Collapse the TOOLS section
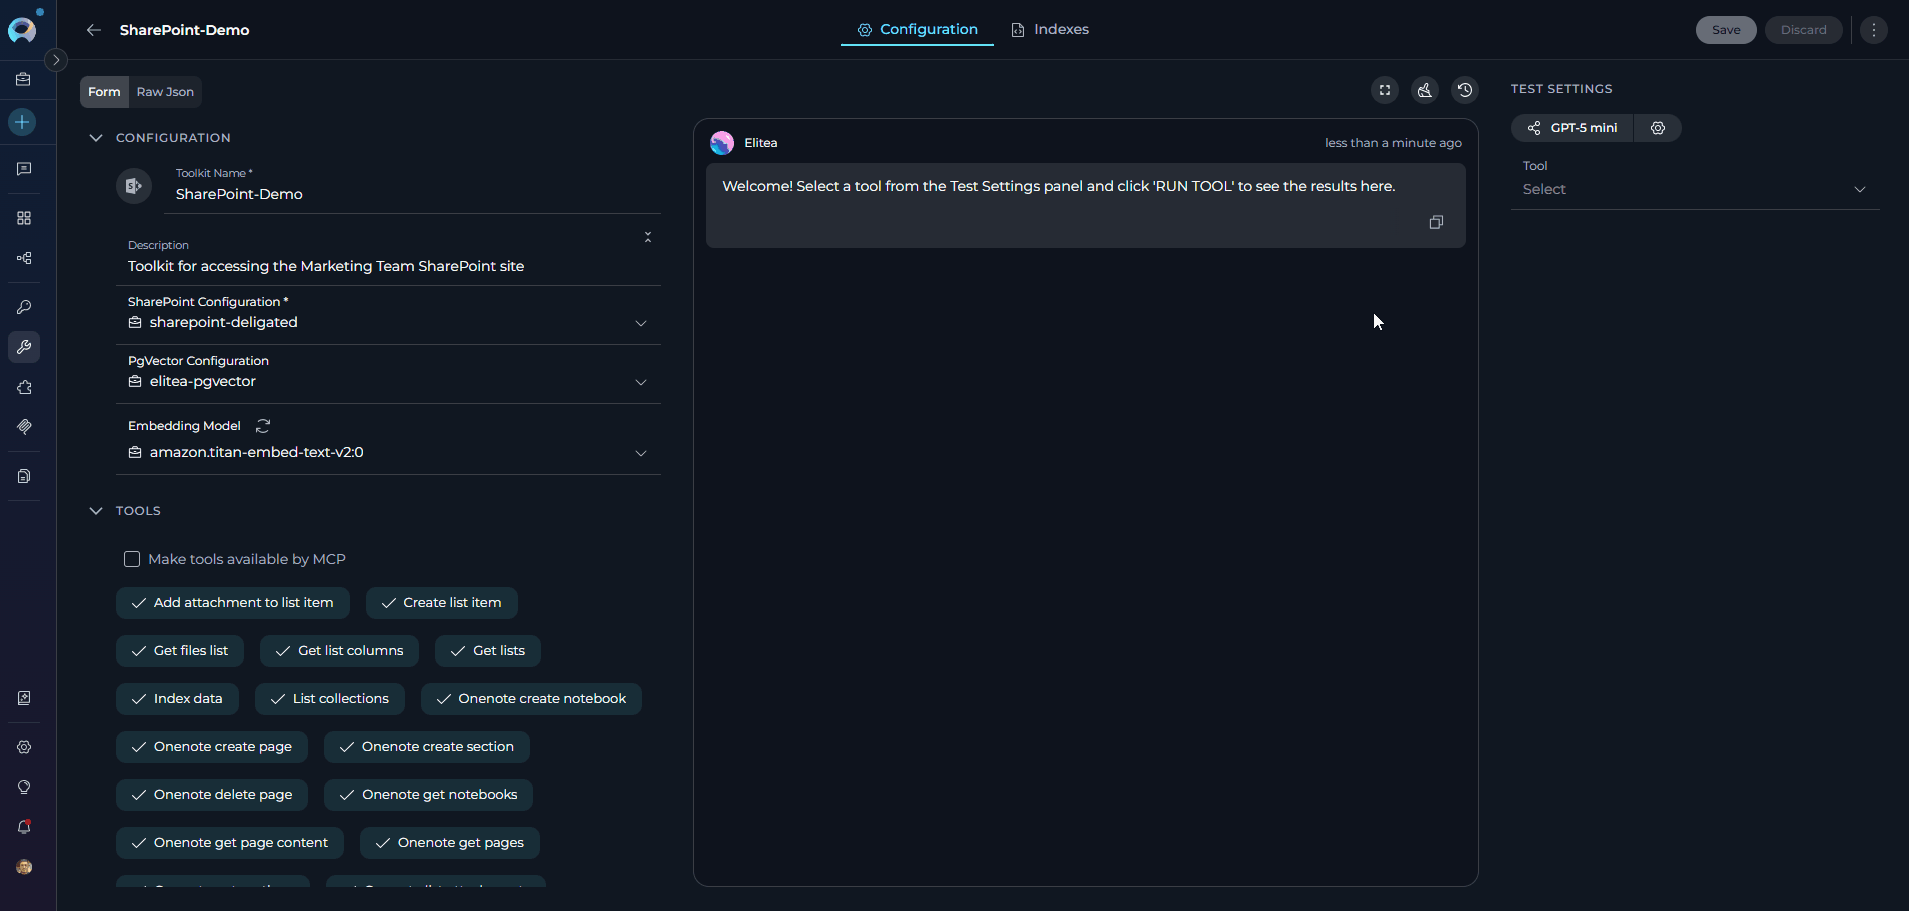This screenshot has height=911, width=1909. pos(96,511)
